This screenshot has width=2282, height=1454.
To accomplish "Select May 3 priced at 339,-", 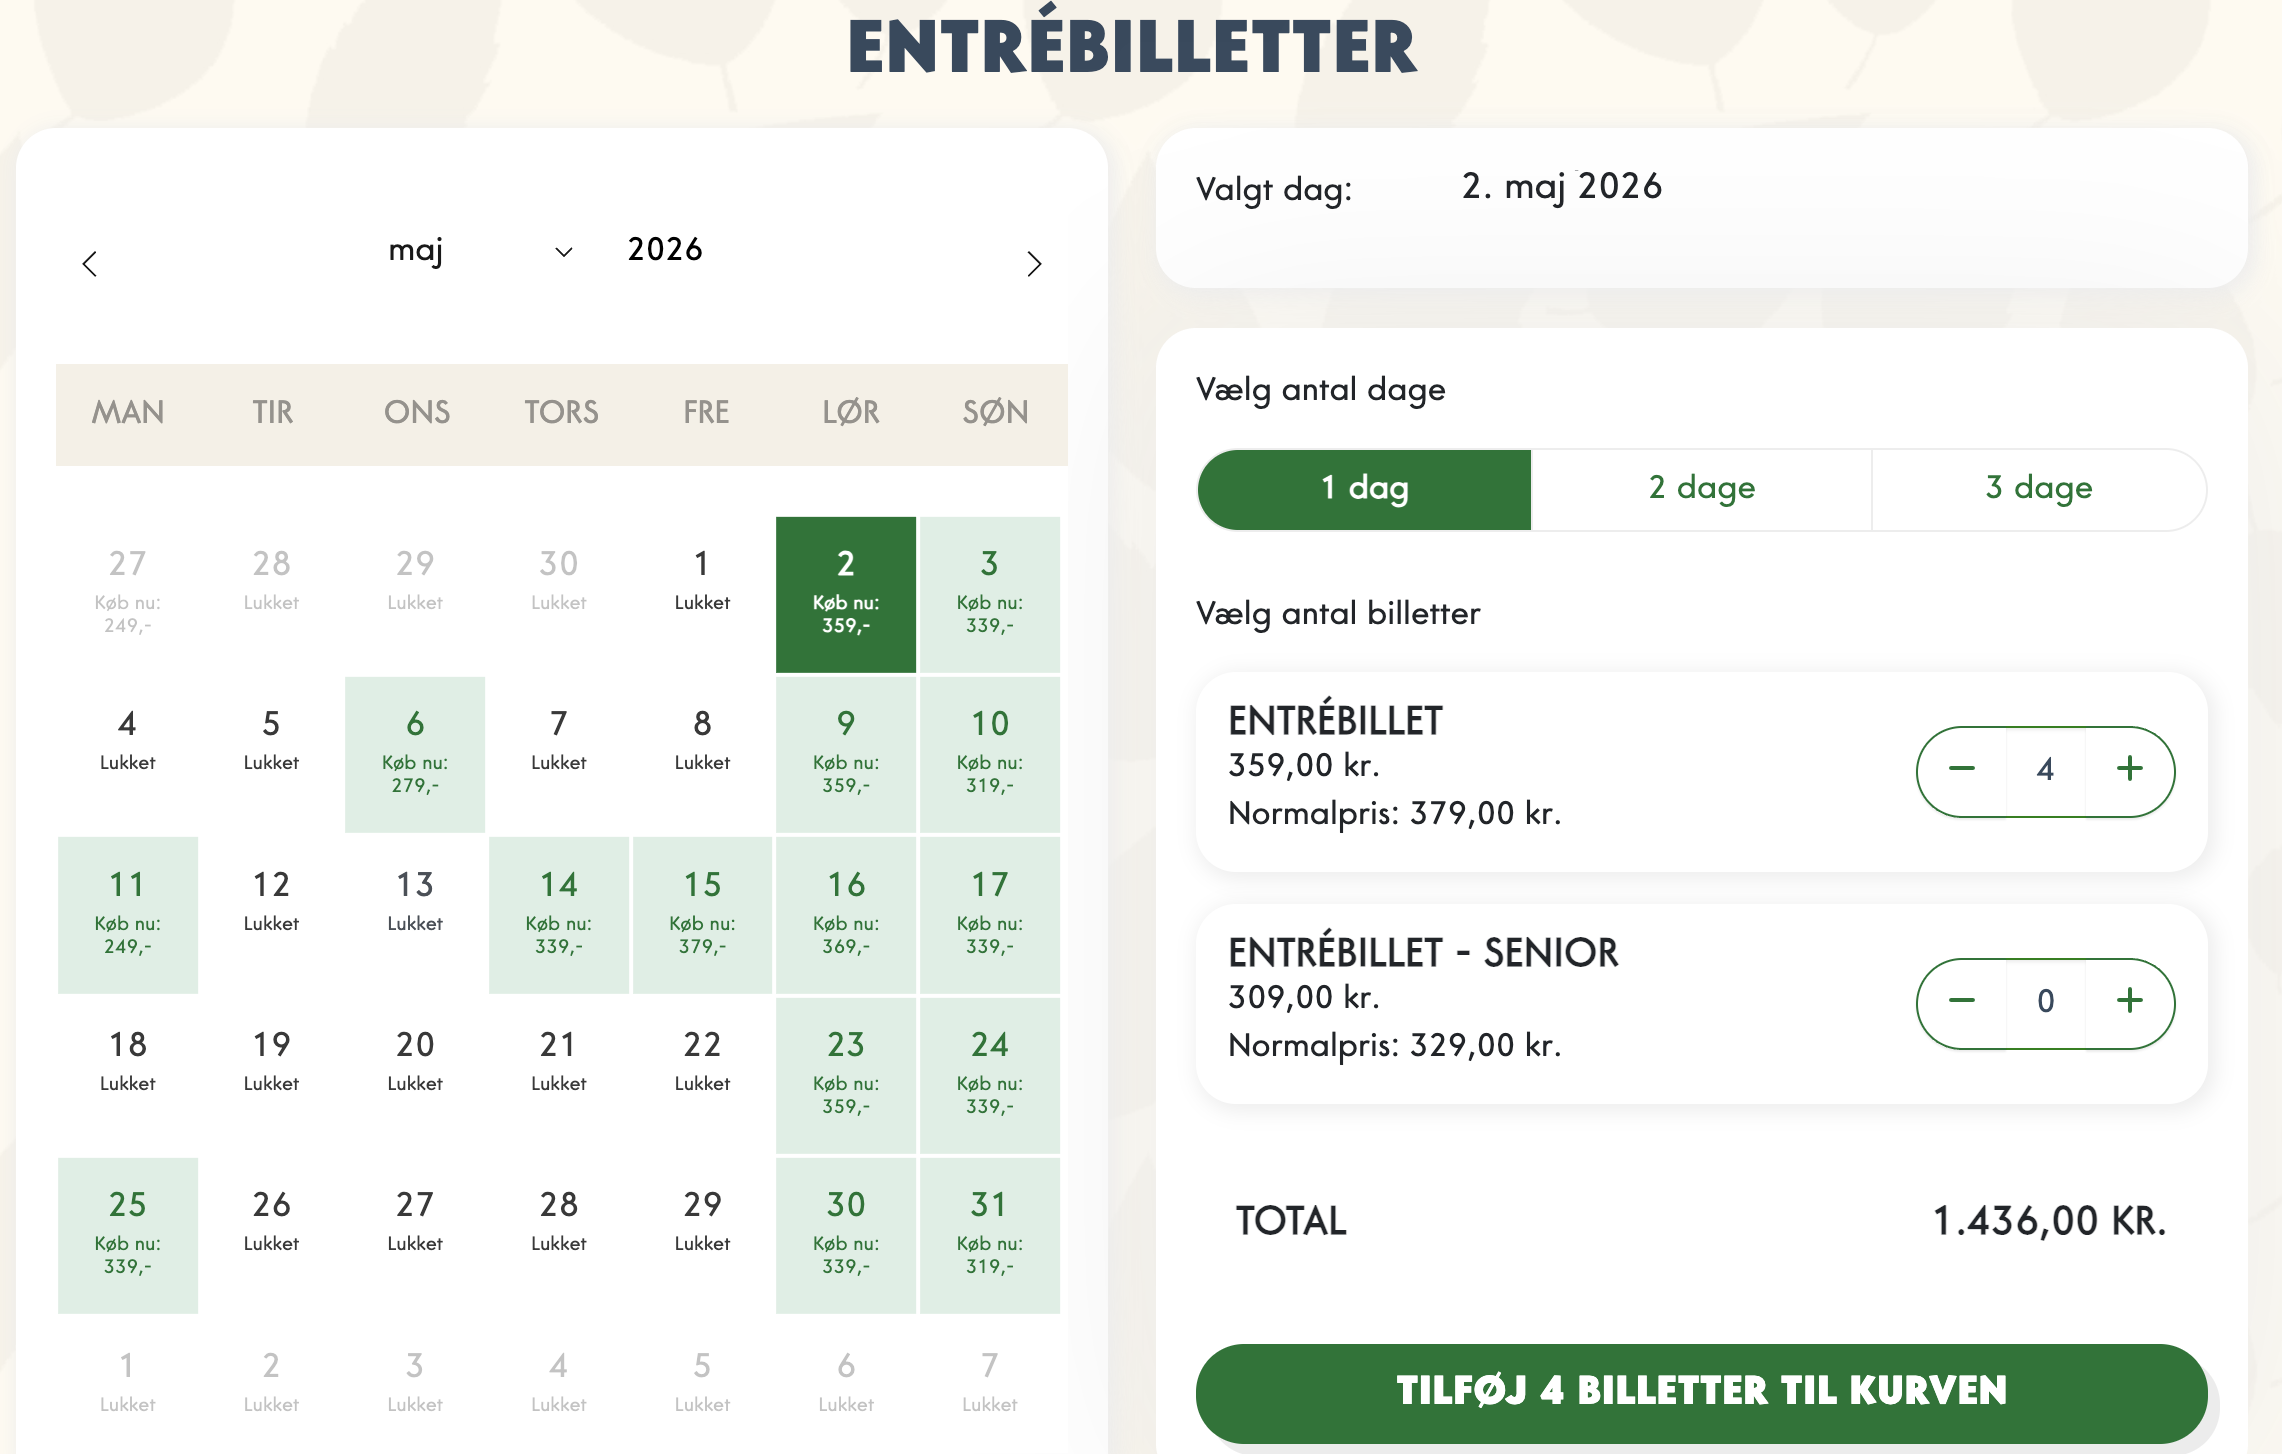I will click(x=989, y=594).
